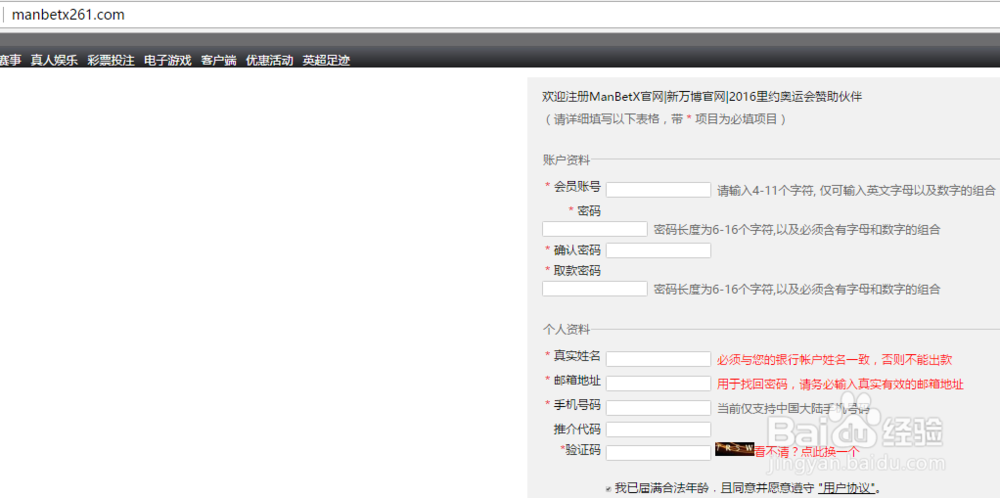Click the 取款密码 input field
Image resolution: width=1000 pixels, height=498 pixels.
[x=594, y=289]
